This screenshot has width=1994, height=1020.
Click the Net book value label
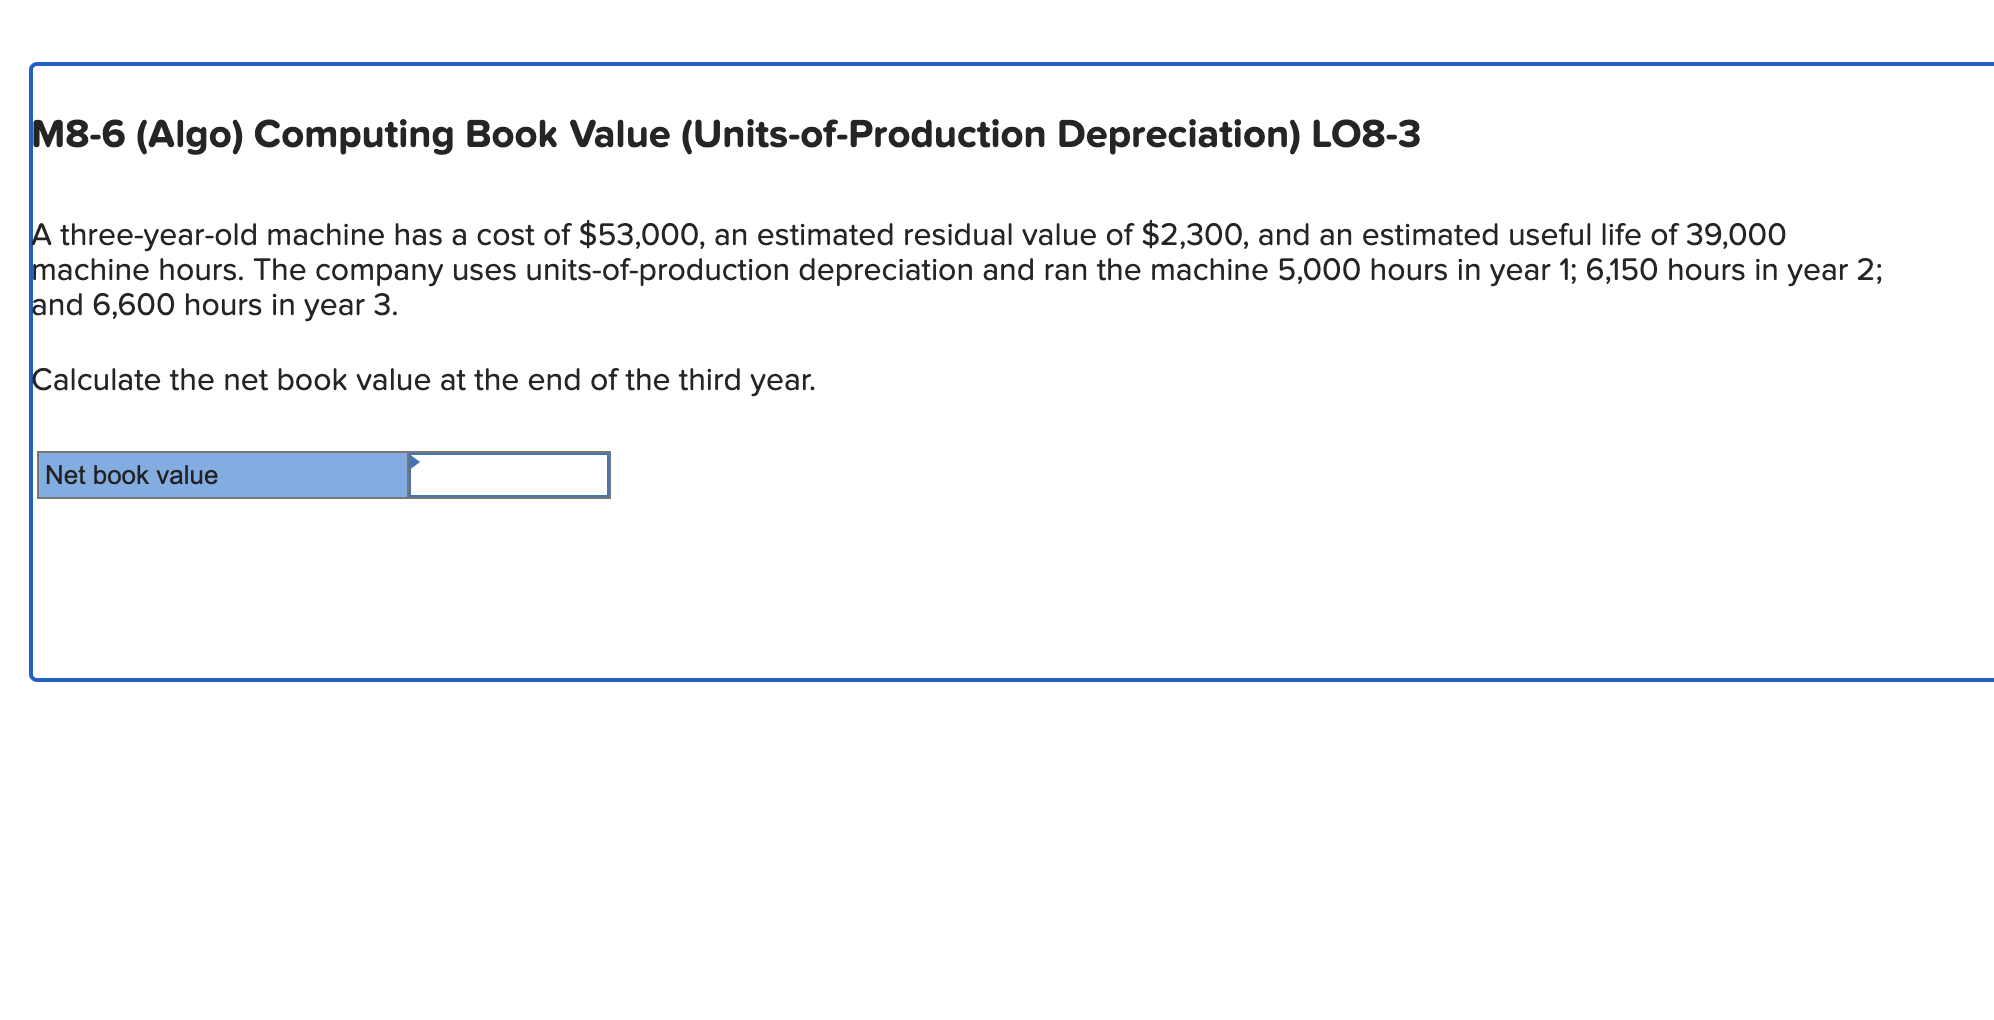pos(133,475)
